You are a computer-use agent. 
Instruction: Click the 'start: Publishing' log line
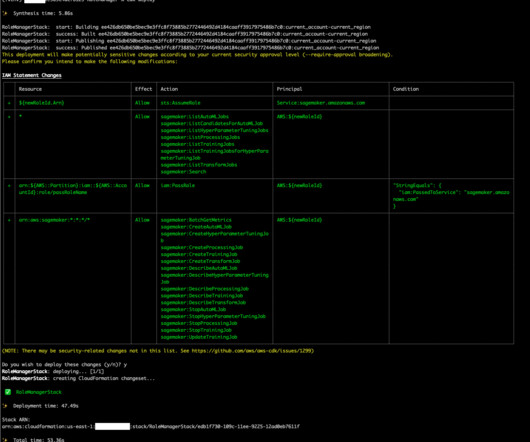189,41
